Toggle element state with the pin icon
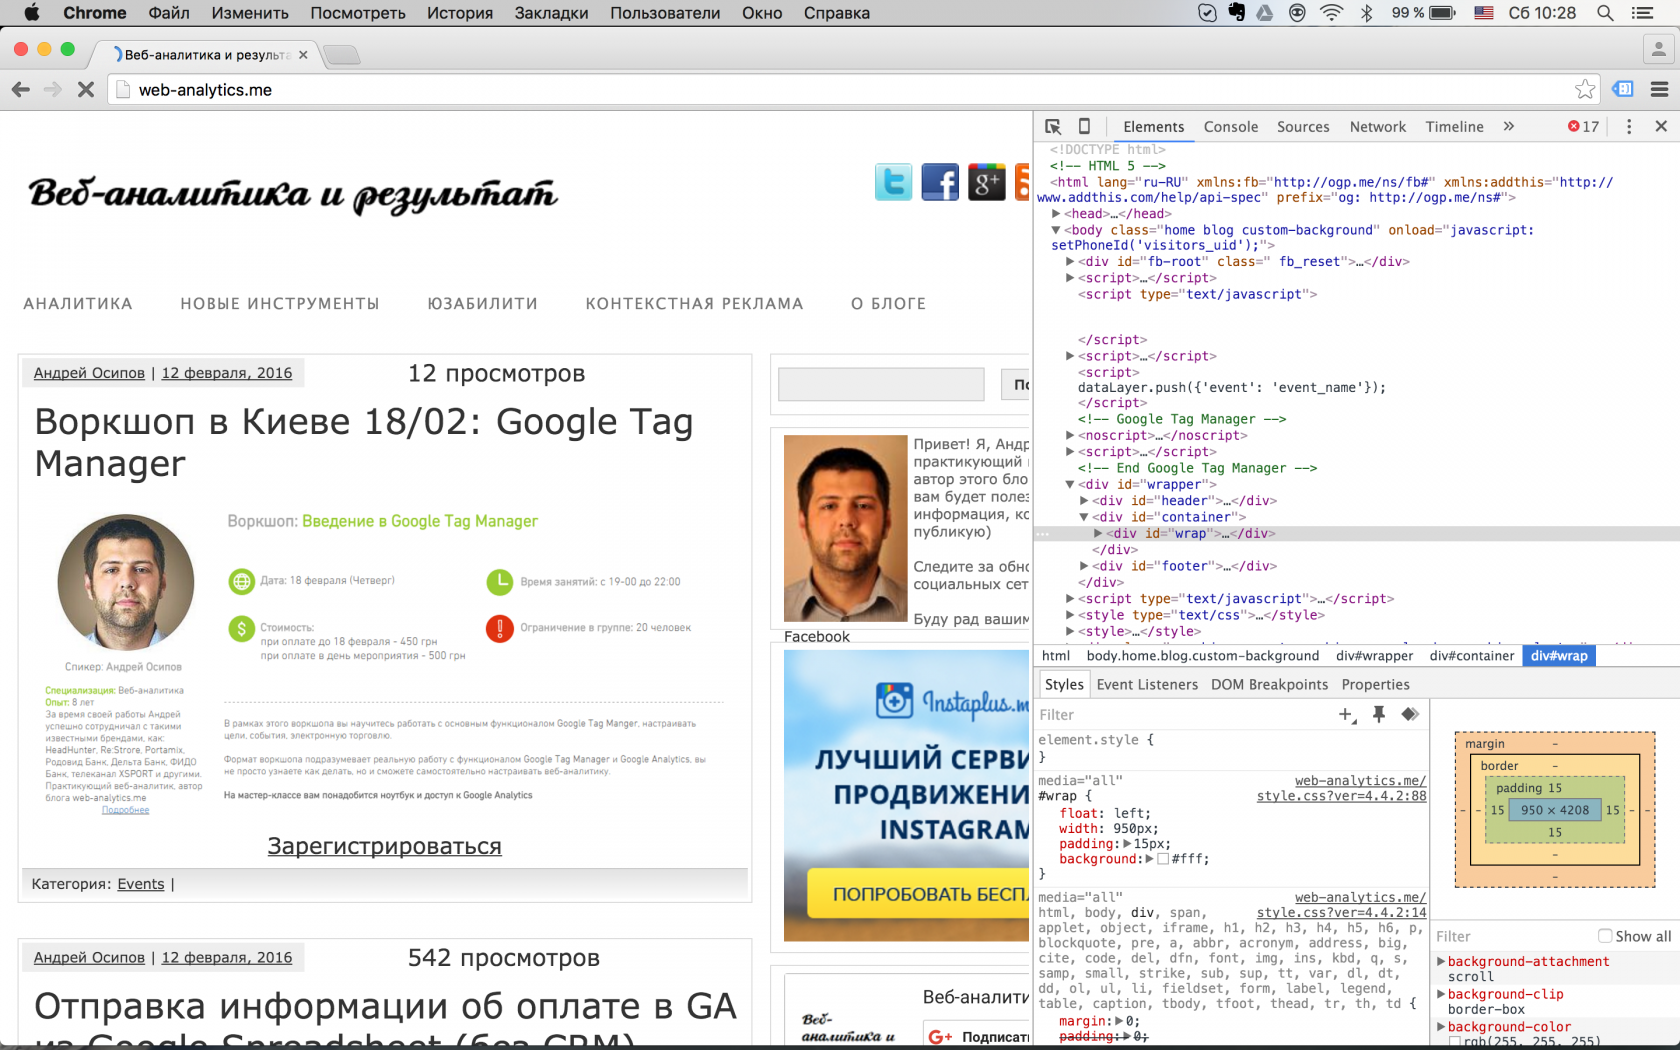1680x1050 pixels. click(x=1379, y=714)
